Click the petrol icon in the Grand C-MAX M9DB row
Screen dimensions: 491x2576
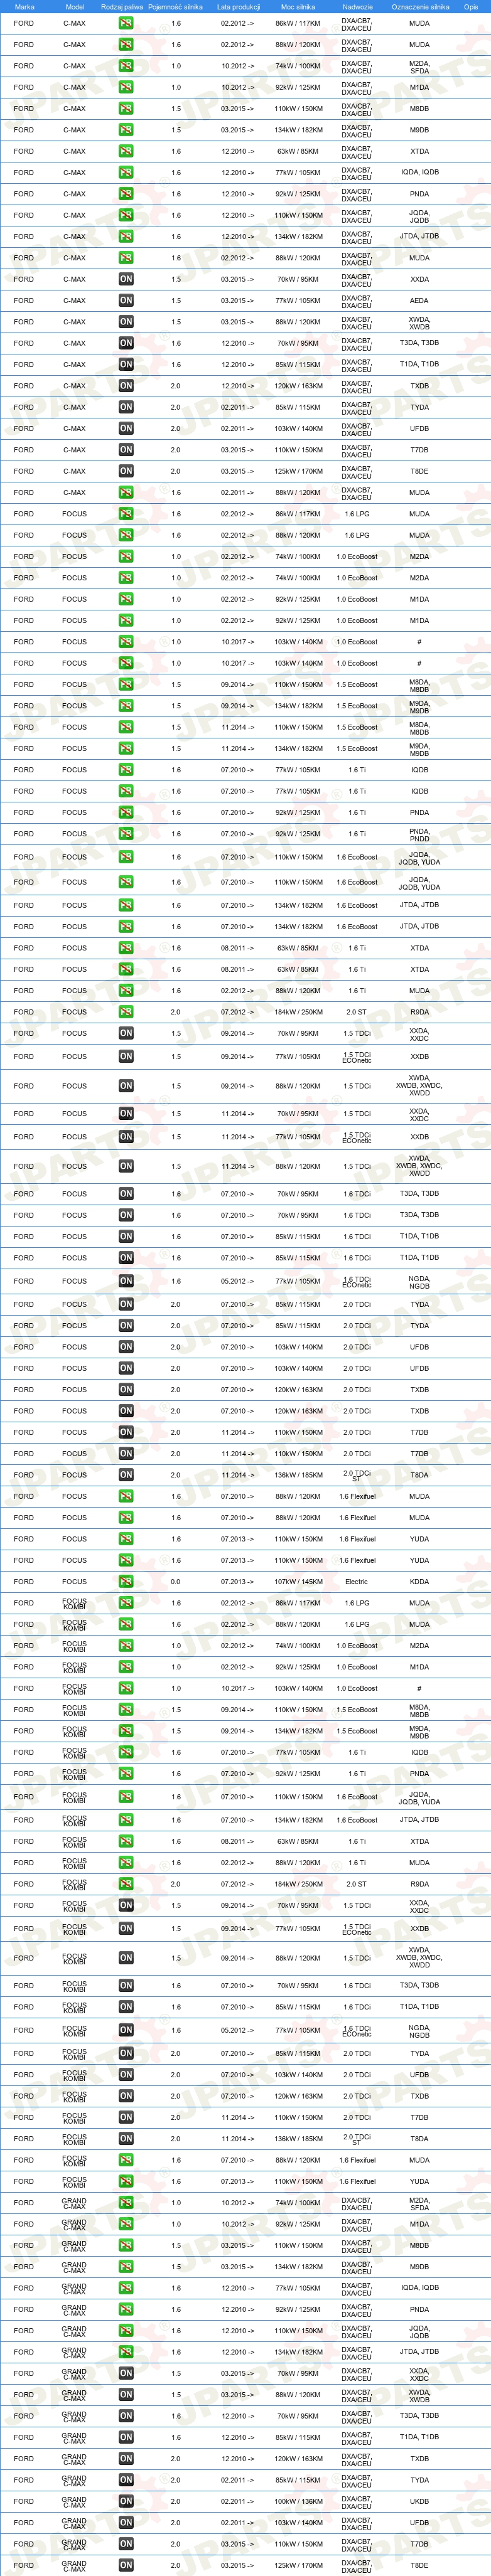click(126, 2267)
